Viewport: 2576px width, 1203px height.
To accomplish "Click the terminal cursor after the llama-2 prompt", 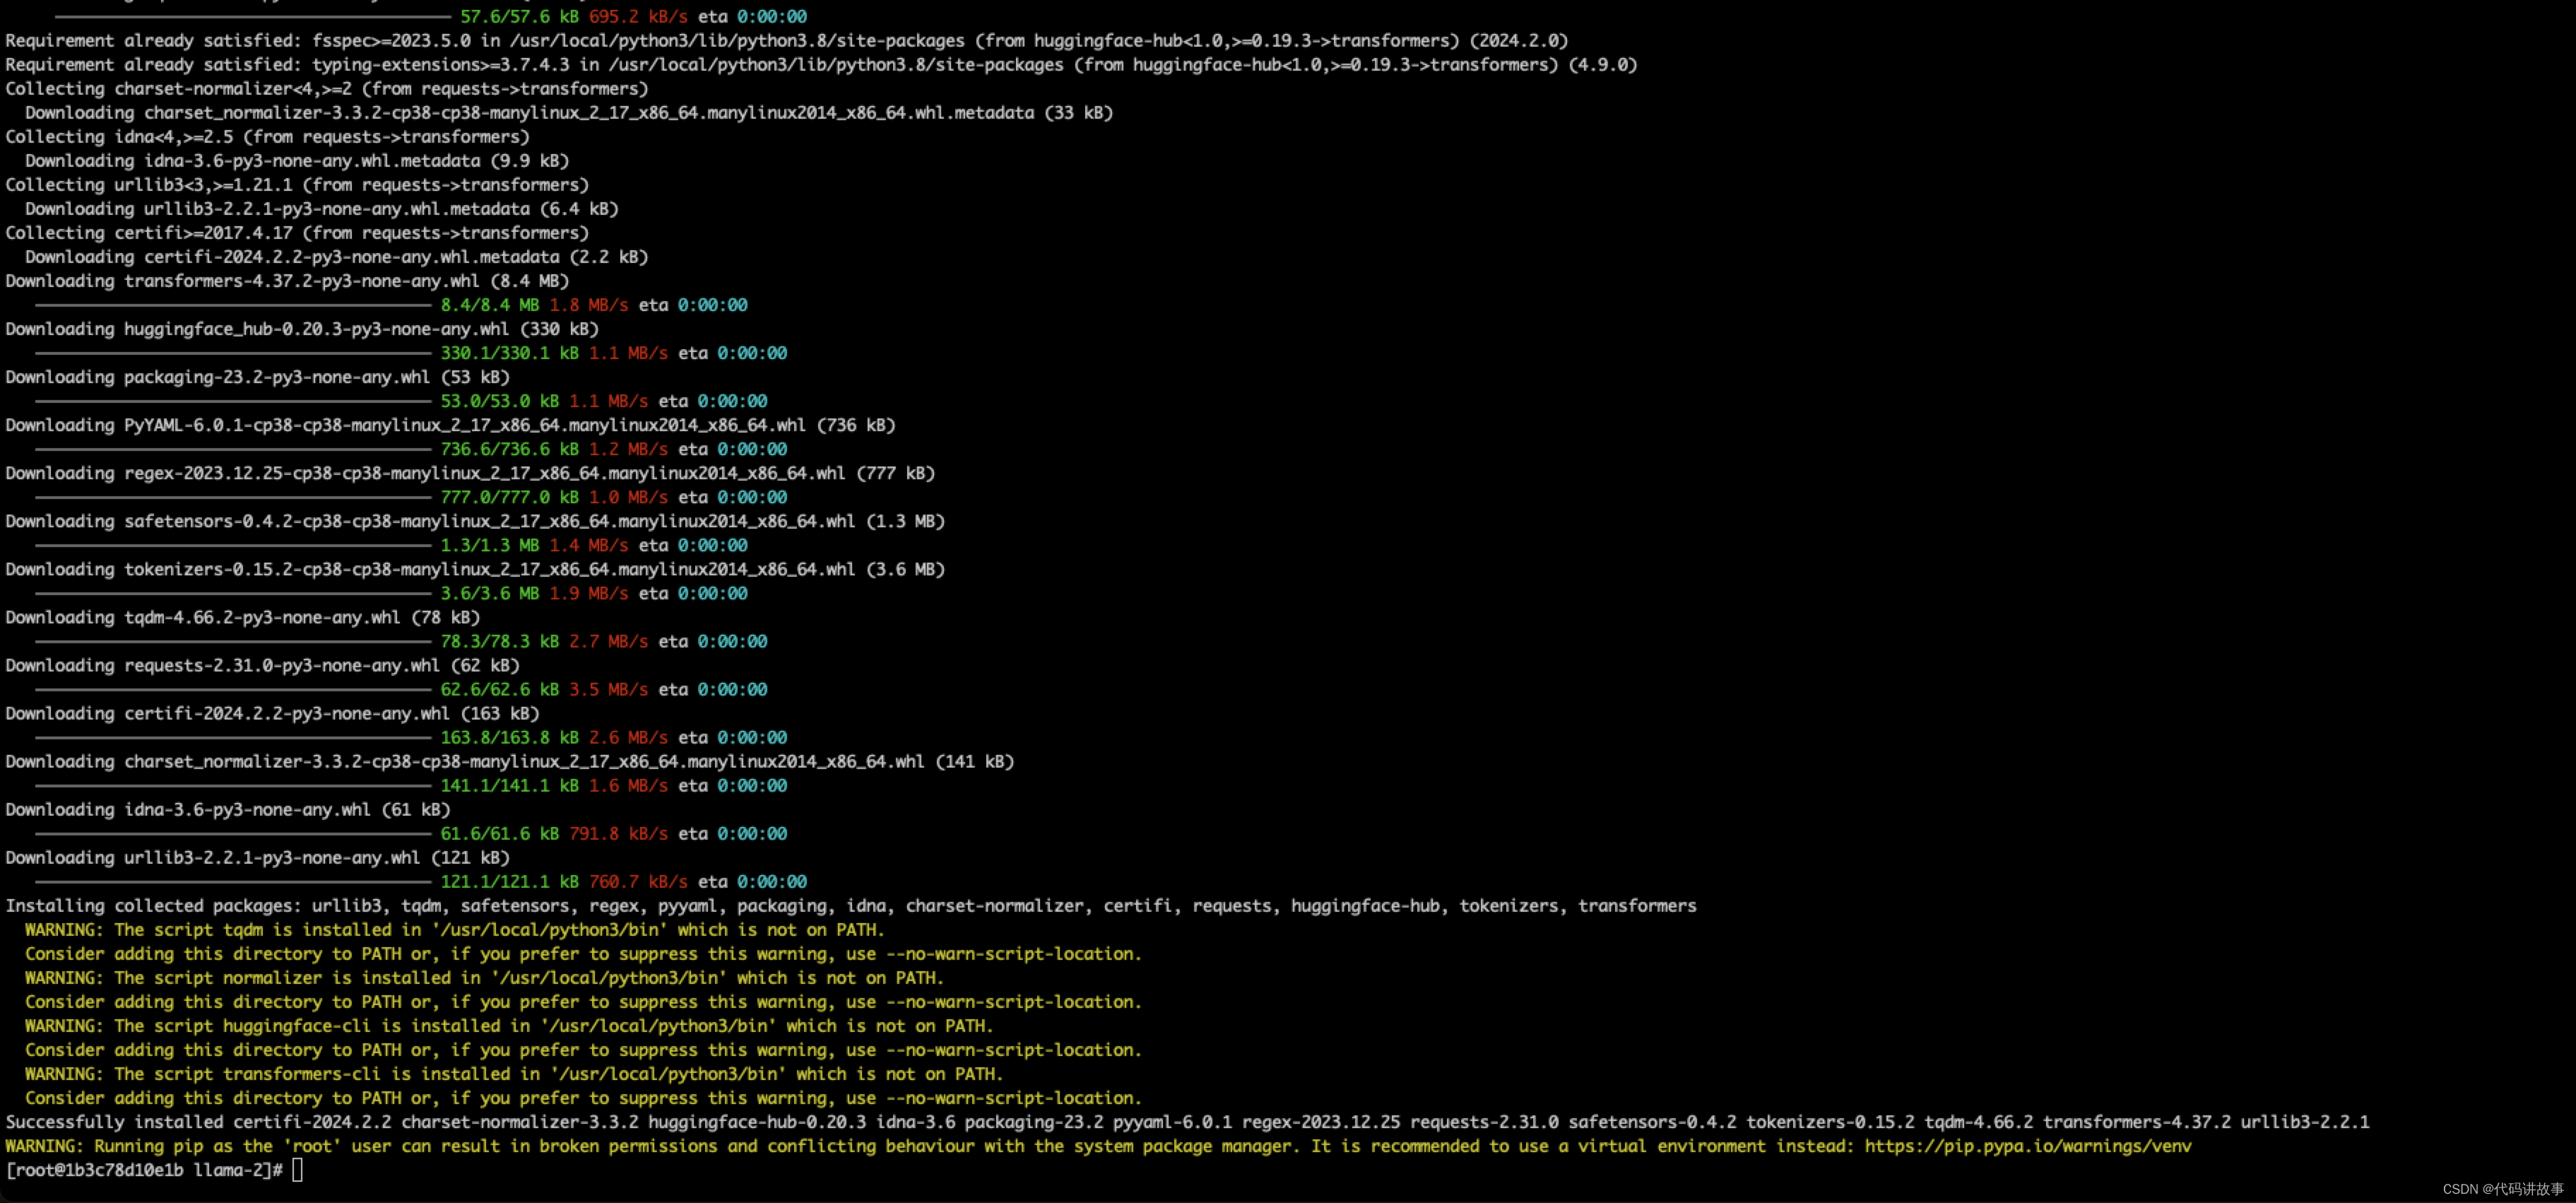I will (x=297, y=1170).
